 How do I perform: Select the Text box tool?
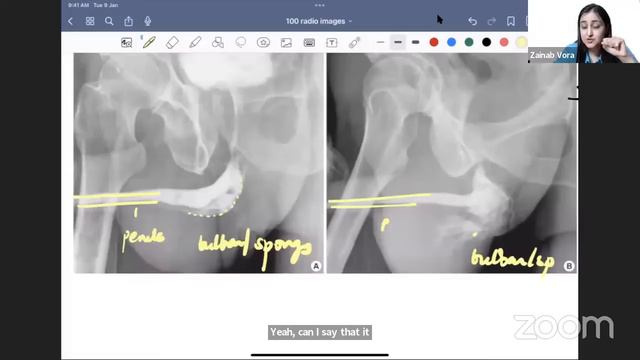pos(331,42)
